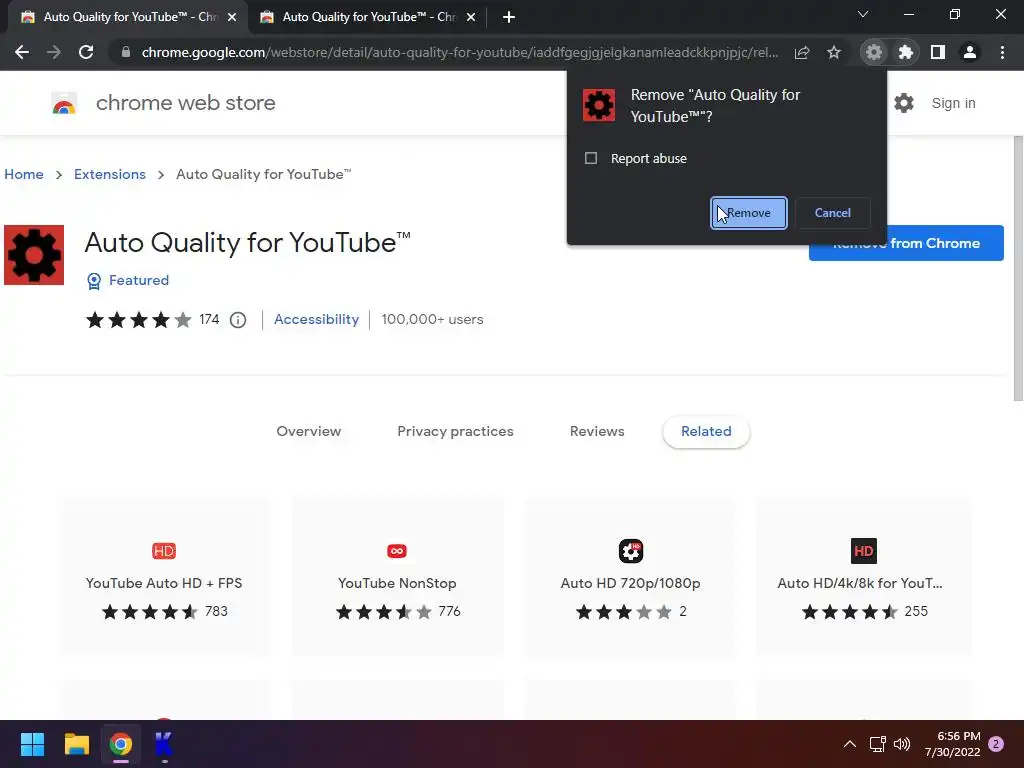Click the Remove from Chrome button

906,243
